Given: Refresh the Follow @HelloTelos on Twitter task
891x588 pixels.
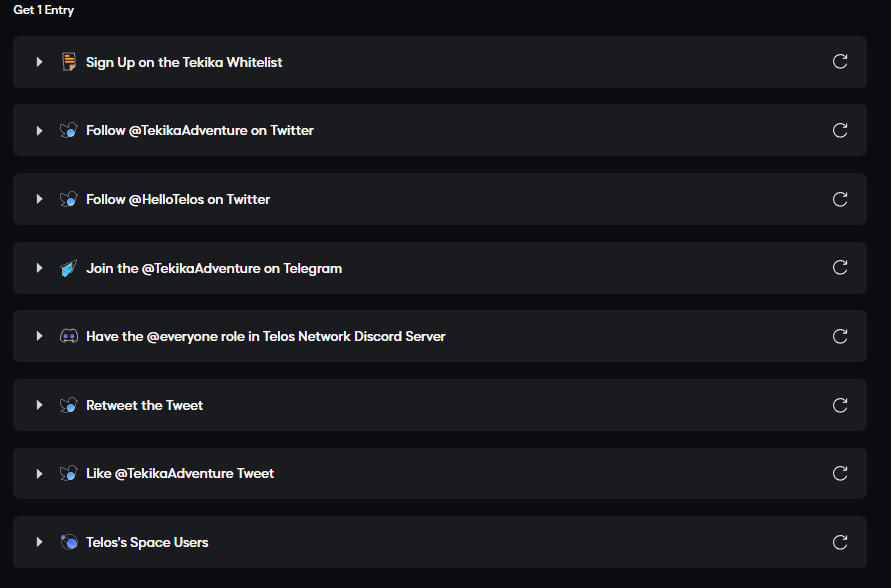Looking at the screenshot, I should tap(840, 199).
